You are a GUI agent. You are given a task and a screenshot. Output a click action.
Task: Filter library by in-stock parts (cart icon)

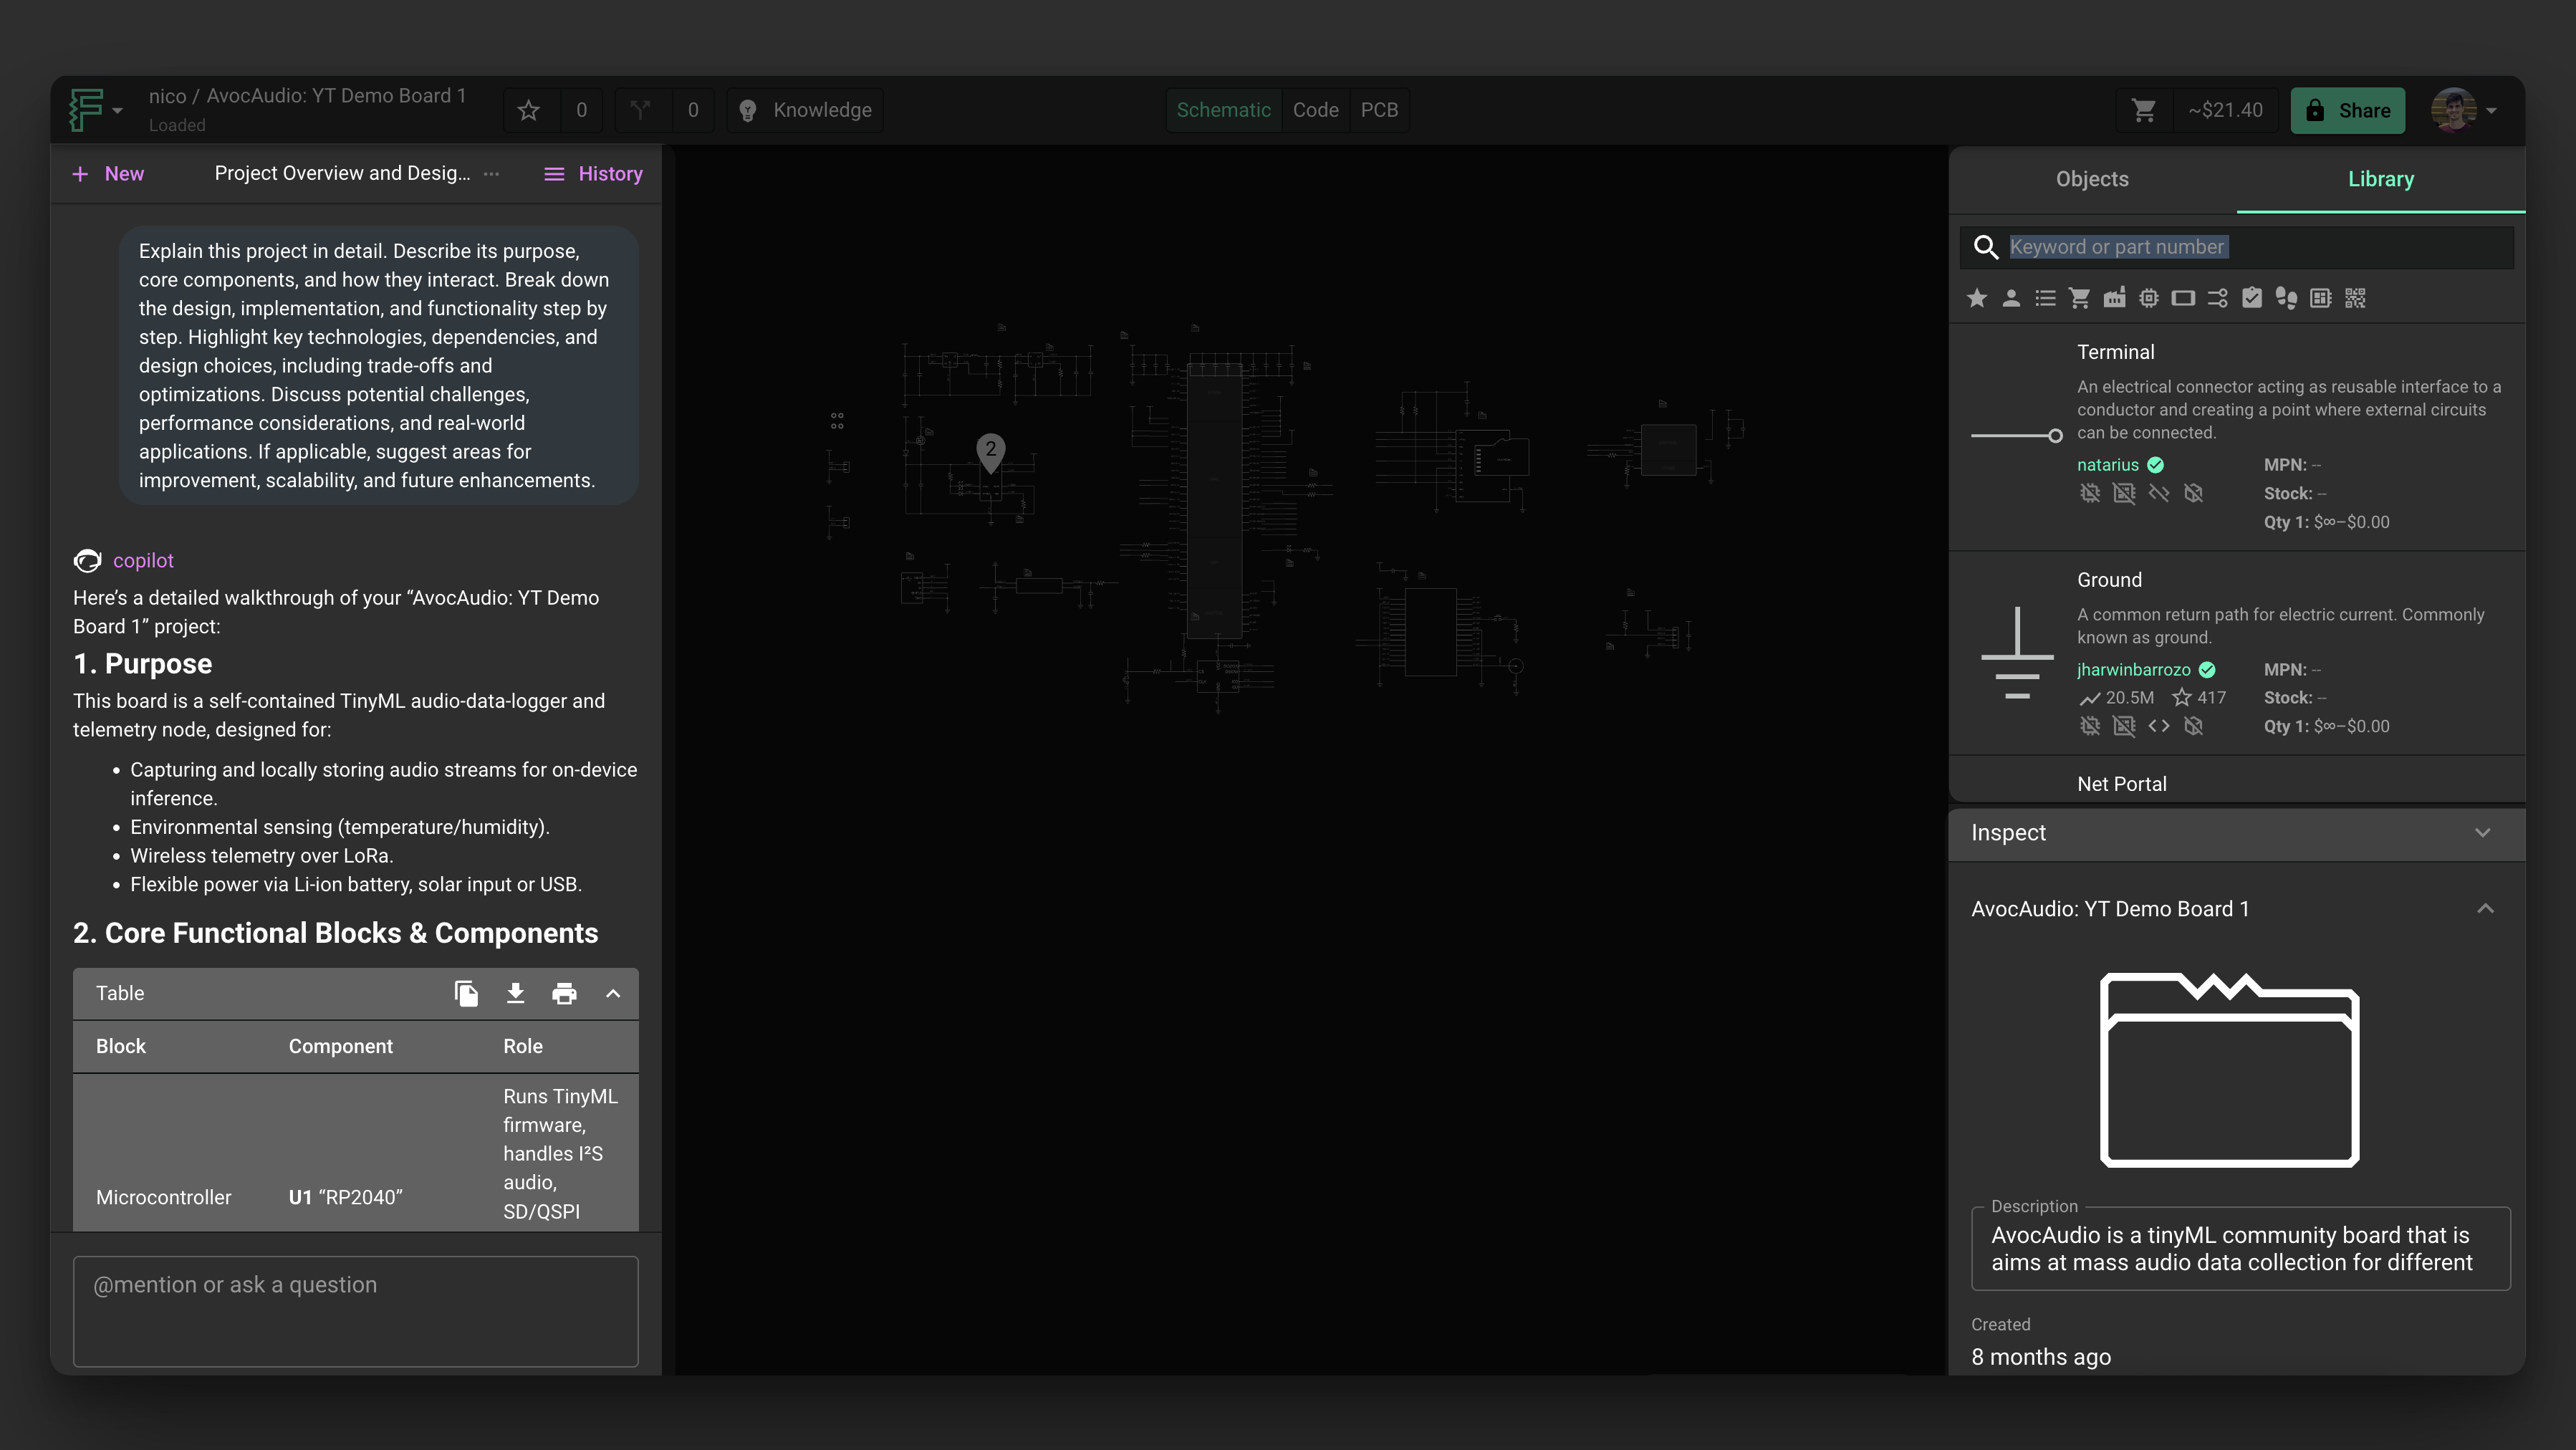pyautogui.click(x=2080, y=298)
